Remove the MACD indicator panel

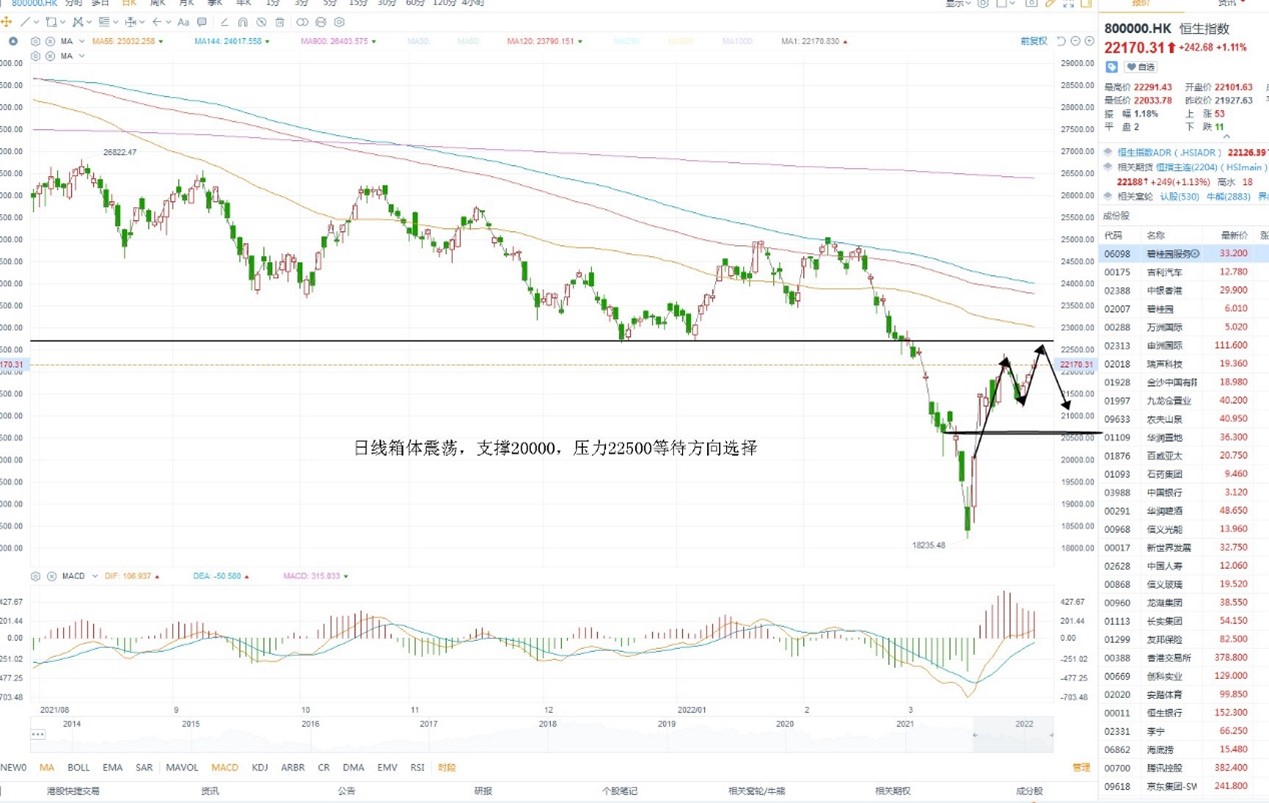point(52,576)
